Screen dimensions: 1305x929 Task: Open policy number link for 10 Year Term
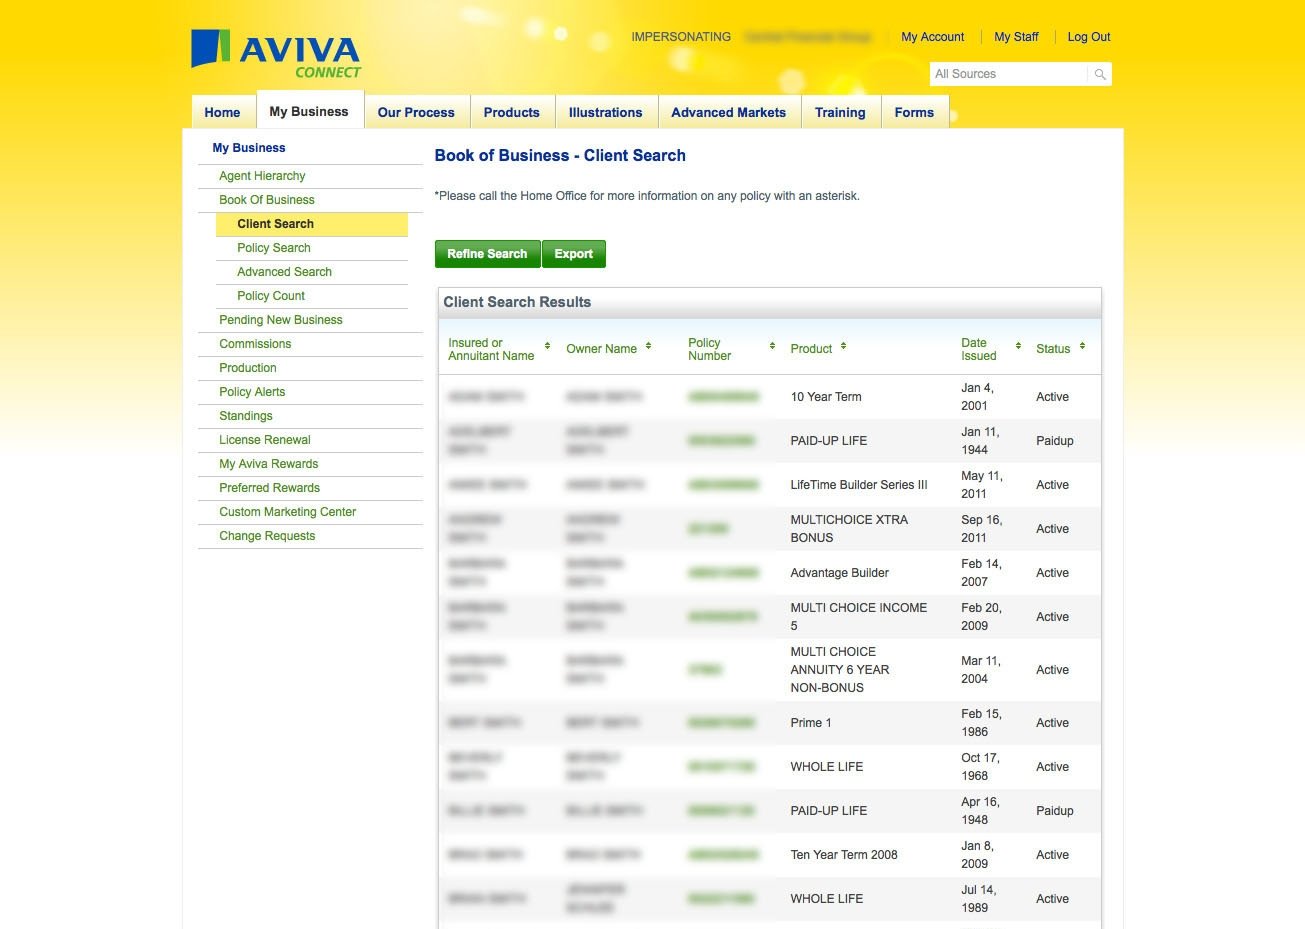723,397
